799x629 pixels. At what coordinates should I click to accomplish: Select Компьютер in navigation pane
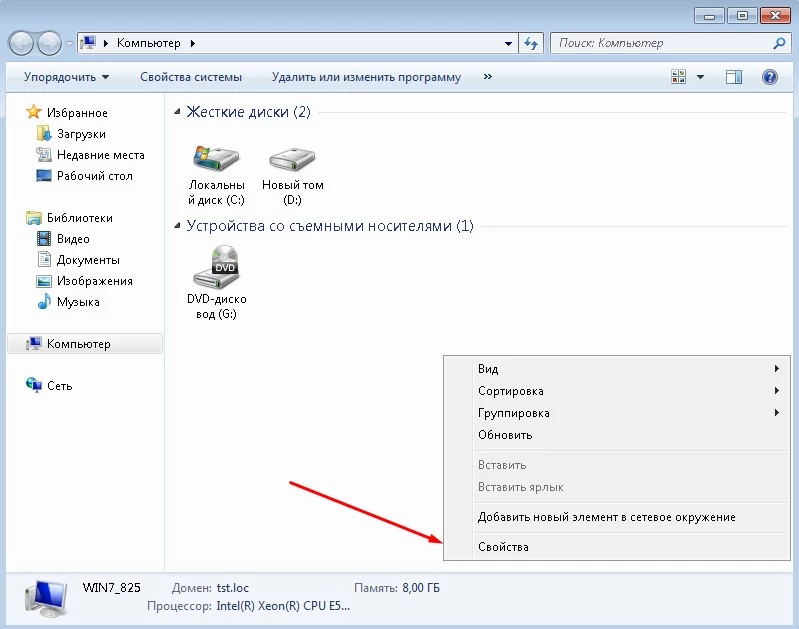[x=85, y=344]
